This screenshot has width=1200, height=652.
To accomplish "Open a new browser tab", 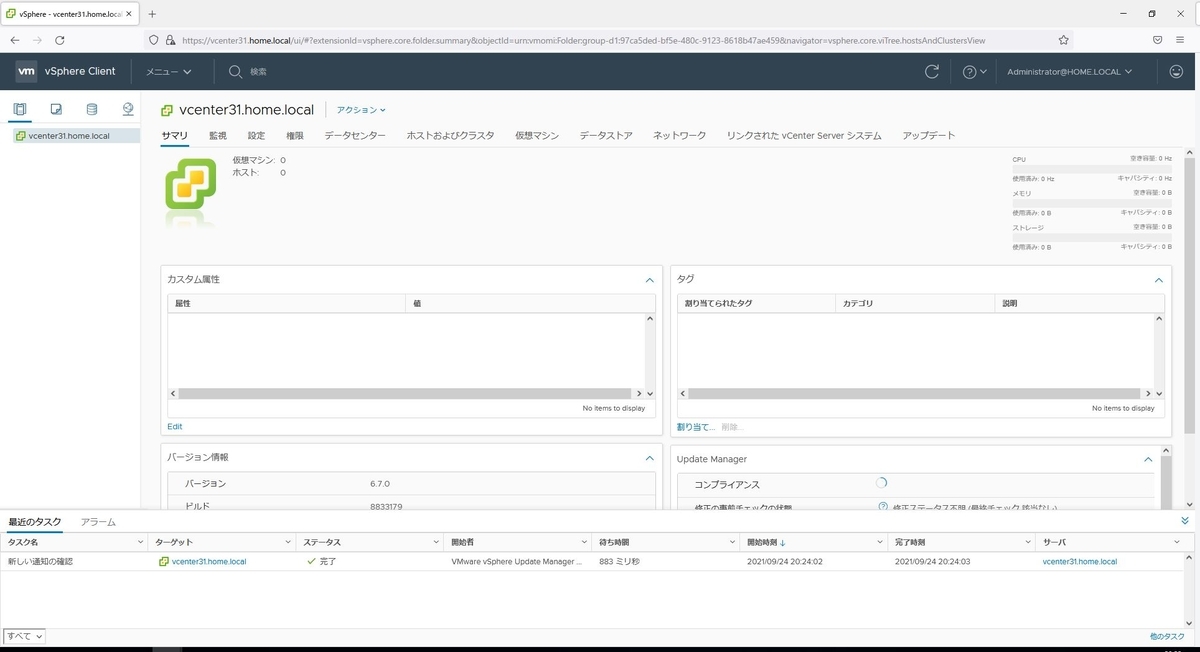I will 152,14.
